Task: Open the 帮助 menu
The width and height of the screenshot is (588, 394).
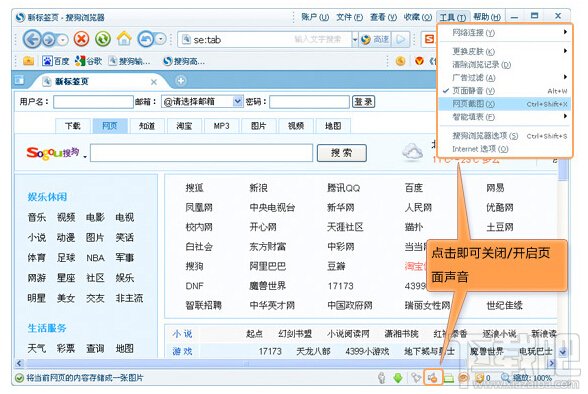Action: pos(487,17)
